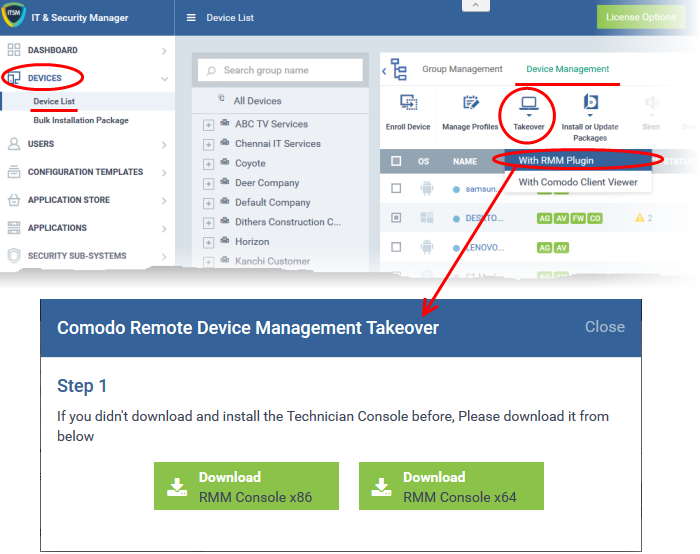
Task: Select the ABC TV Services group
Action: point(271,124)
